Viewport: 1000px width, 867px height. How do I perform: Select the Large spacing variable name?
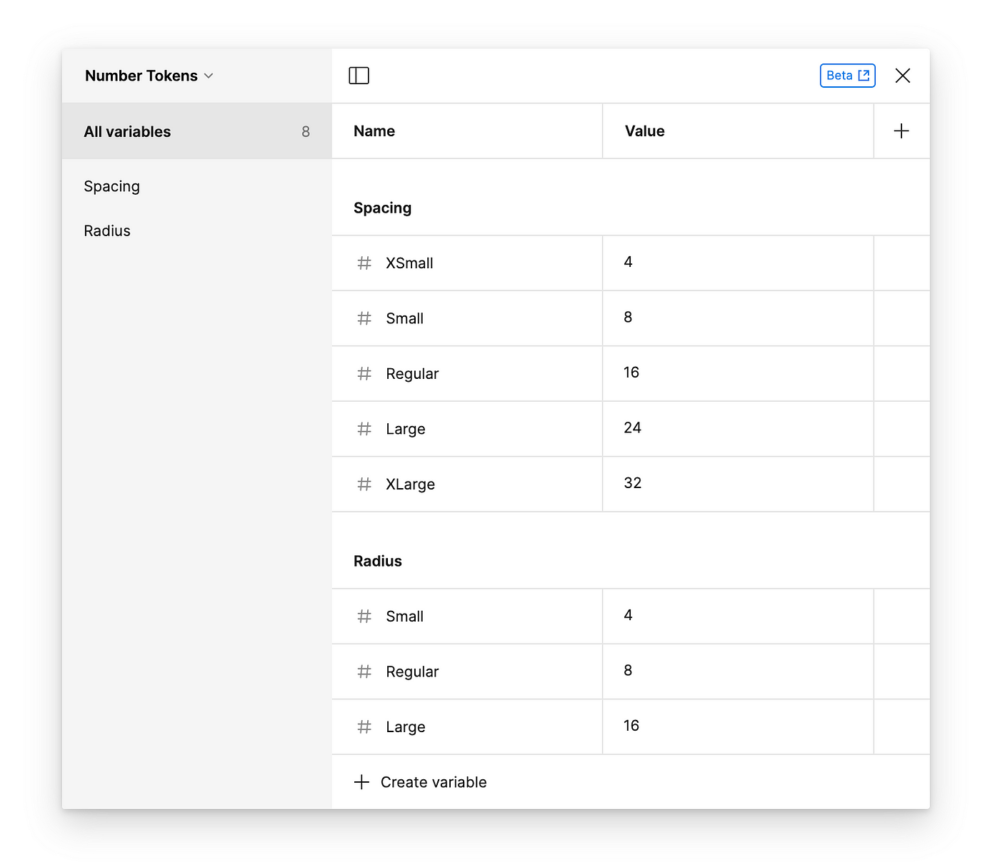405,429
